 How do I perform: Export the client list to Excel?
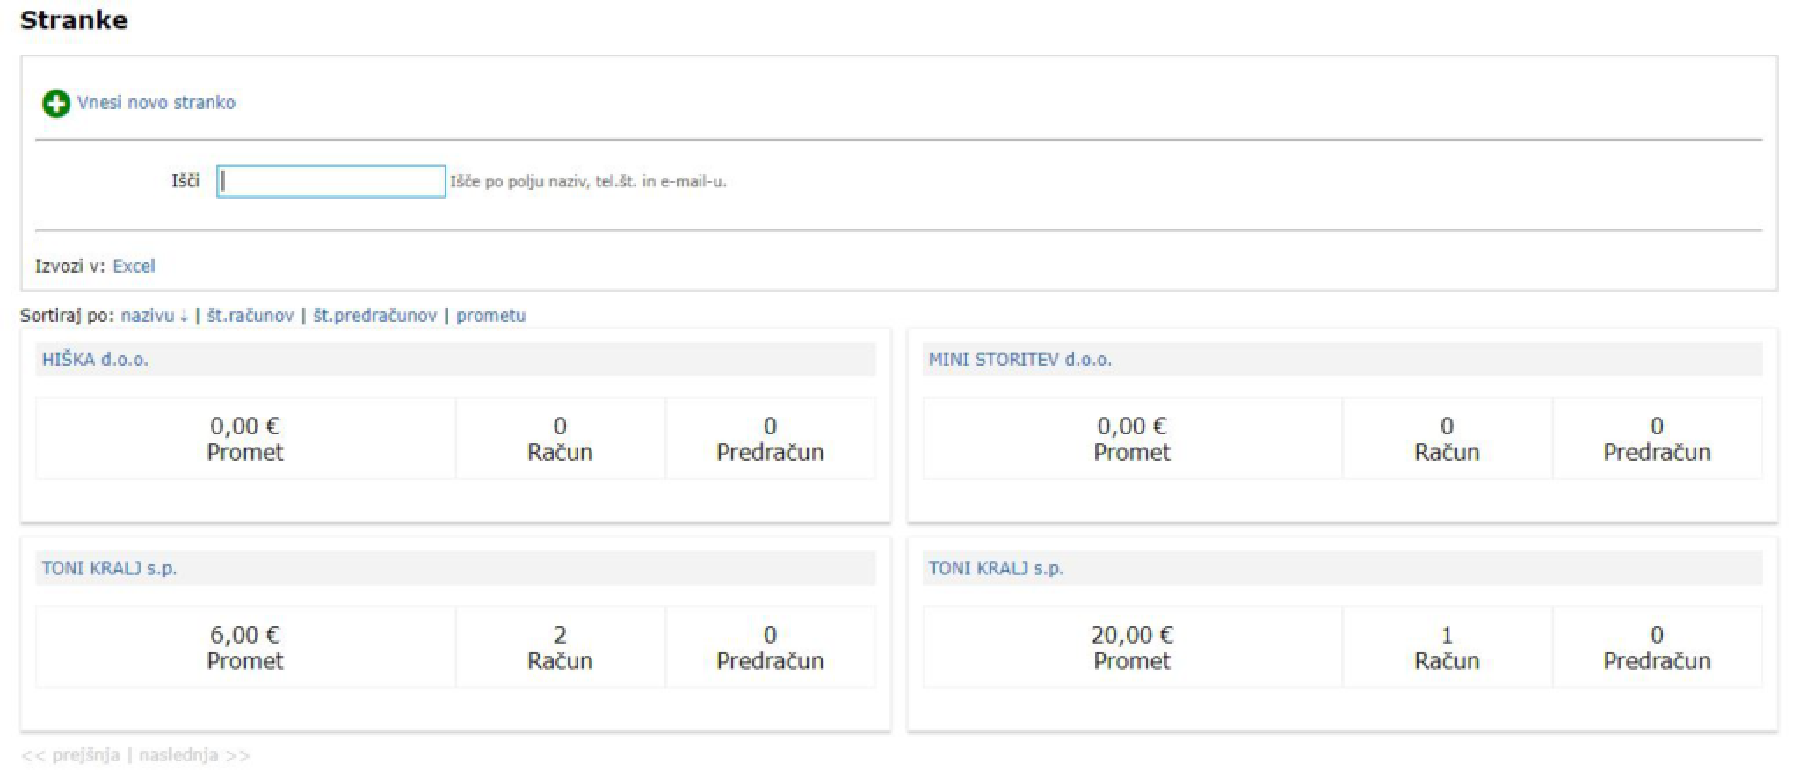pyautogui.click(x=133, y=266)
